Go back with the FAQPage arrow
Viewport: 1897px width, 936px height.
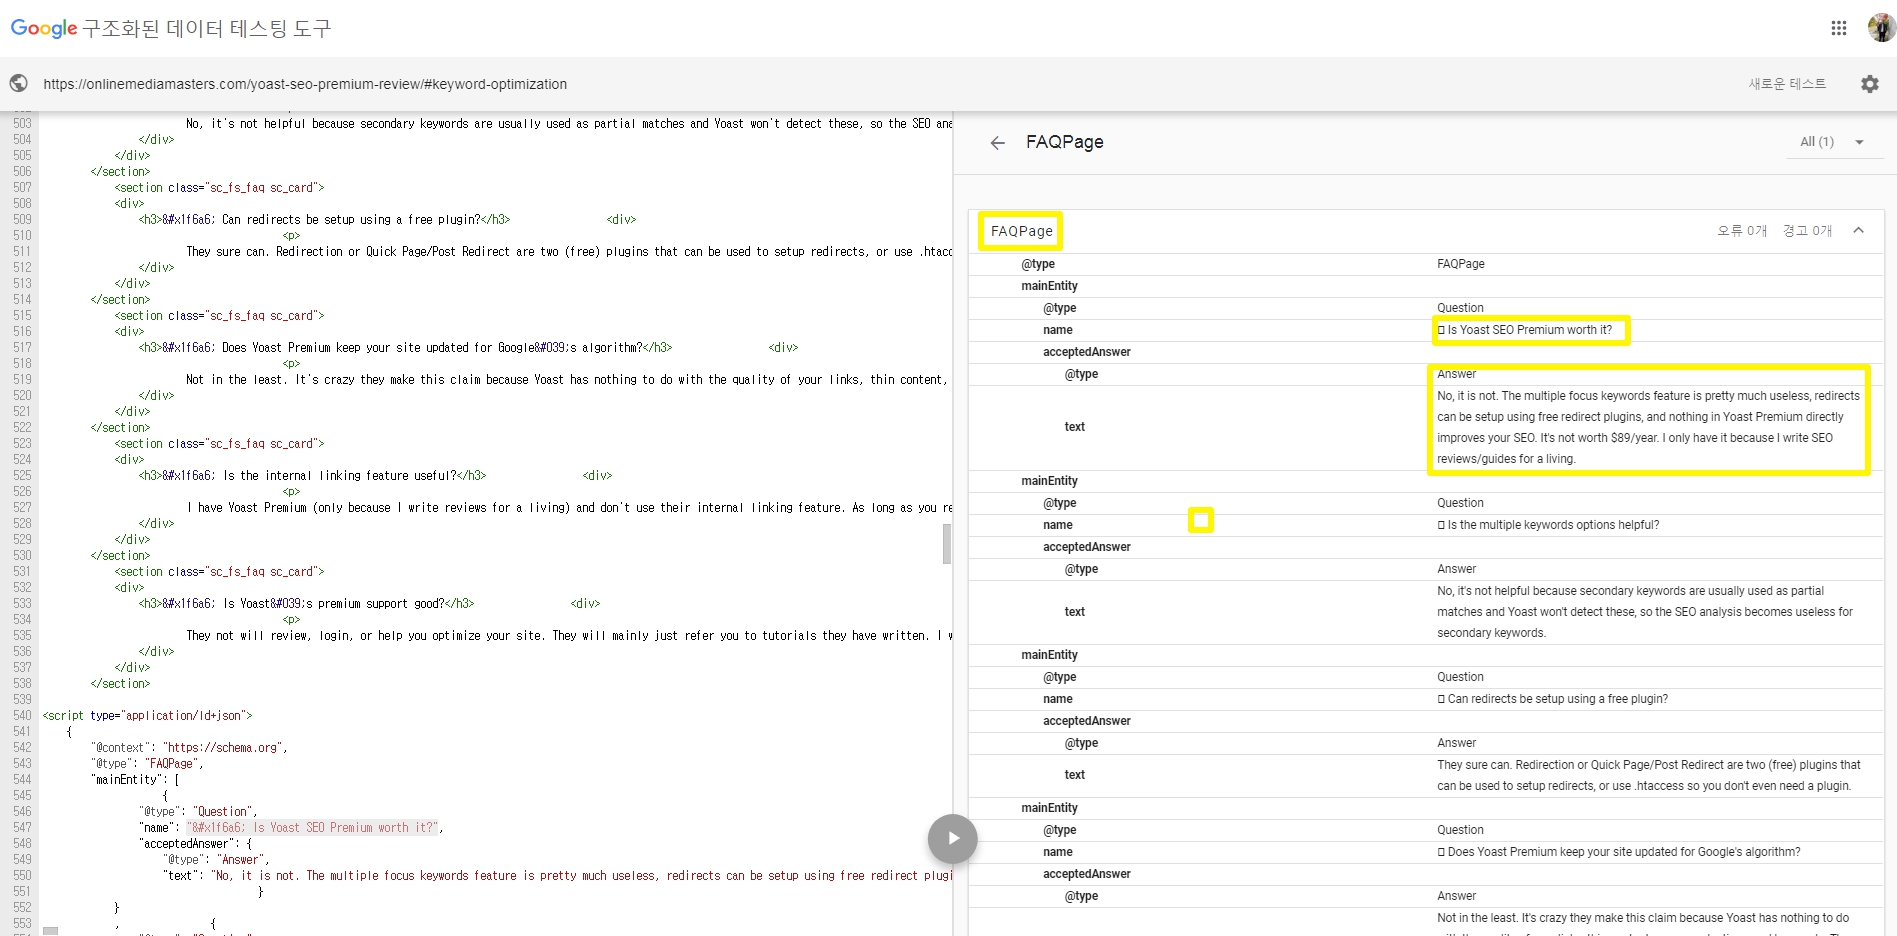(997, 143)
